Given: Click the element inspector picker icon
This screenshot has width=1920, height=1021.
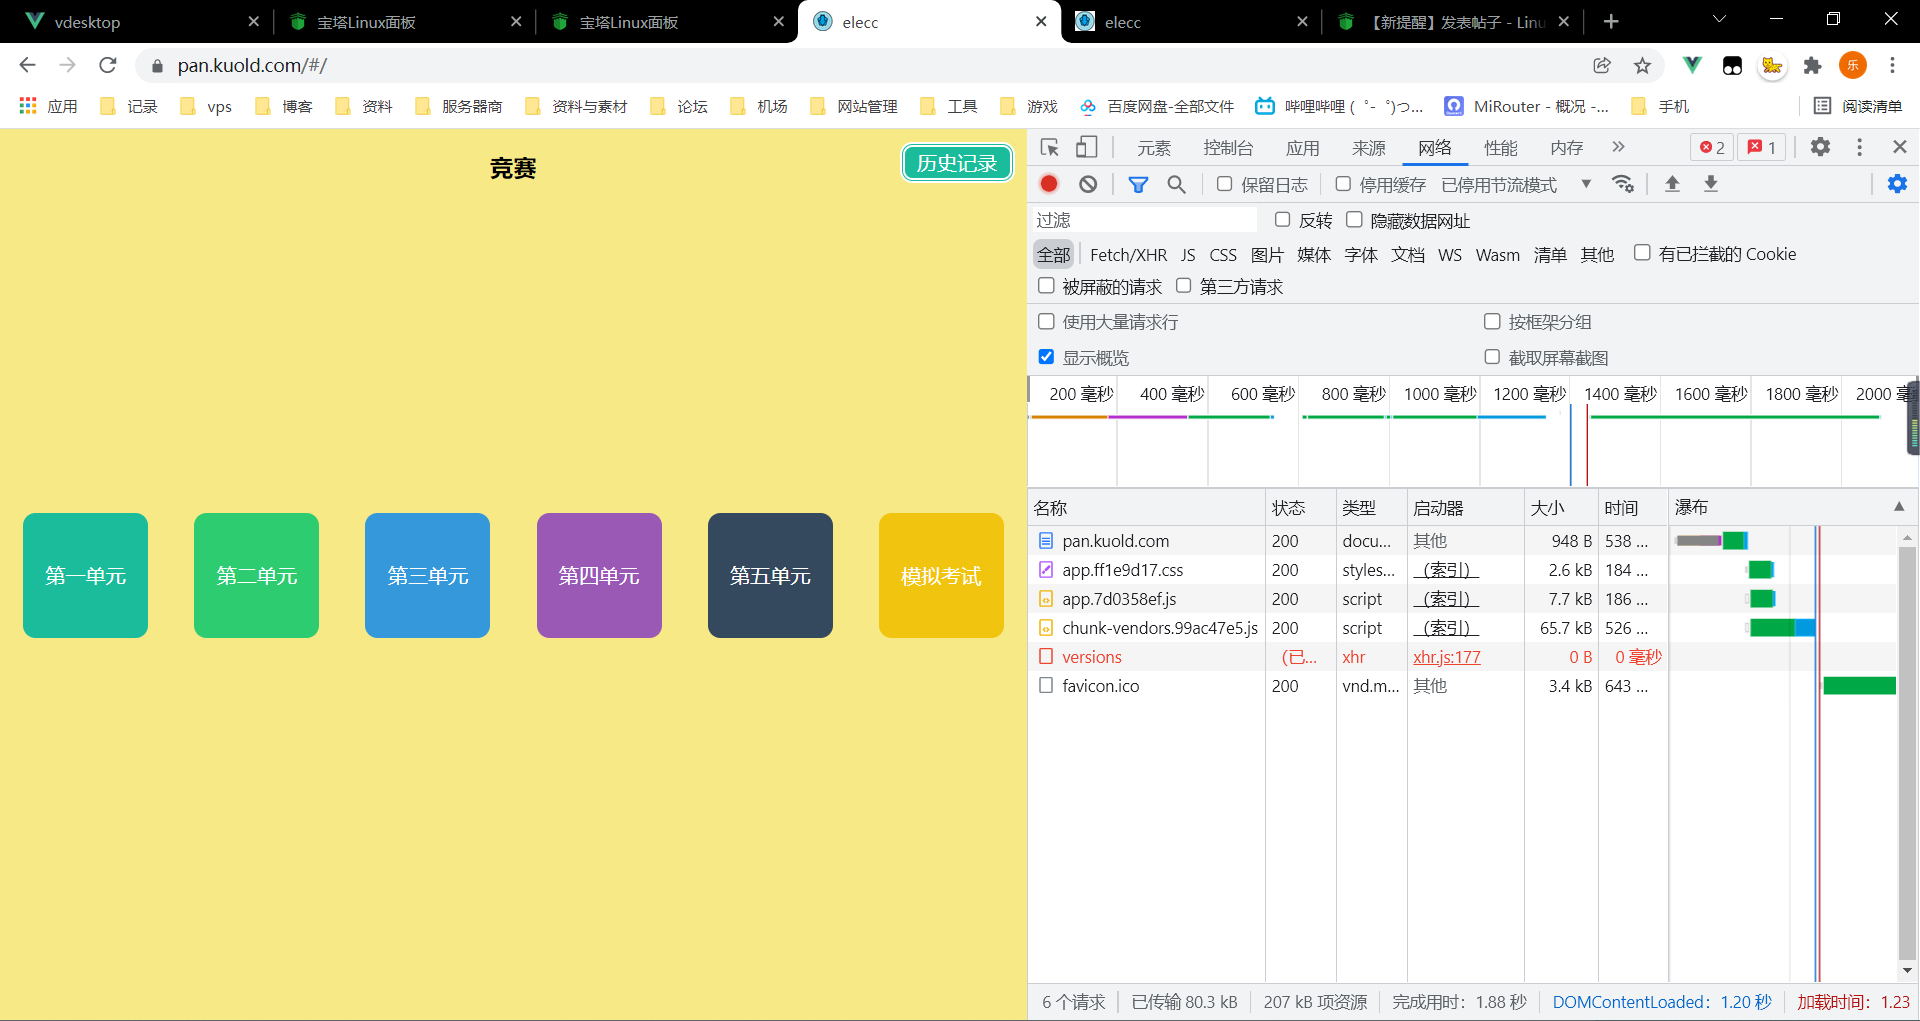Looking at the screenshot, I should (x=1049, y=148).
